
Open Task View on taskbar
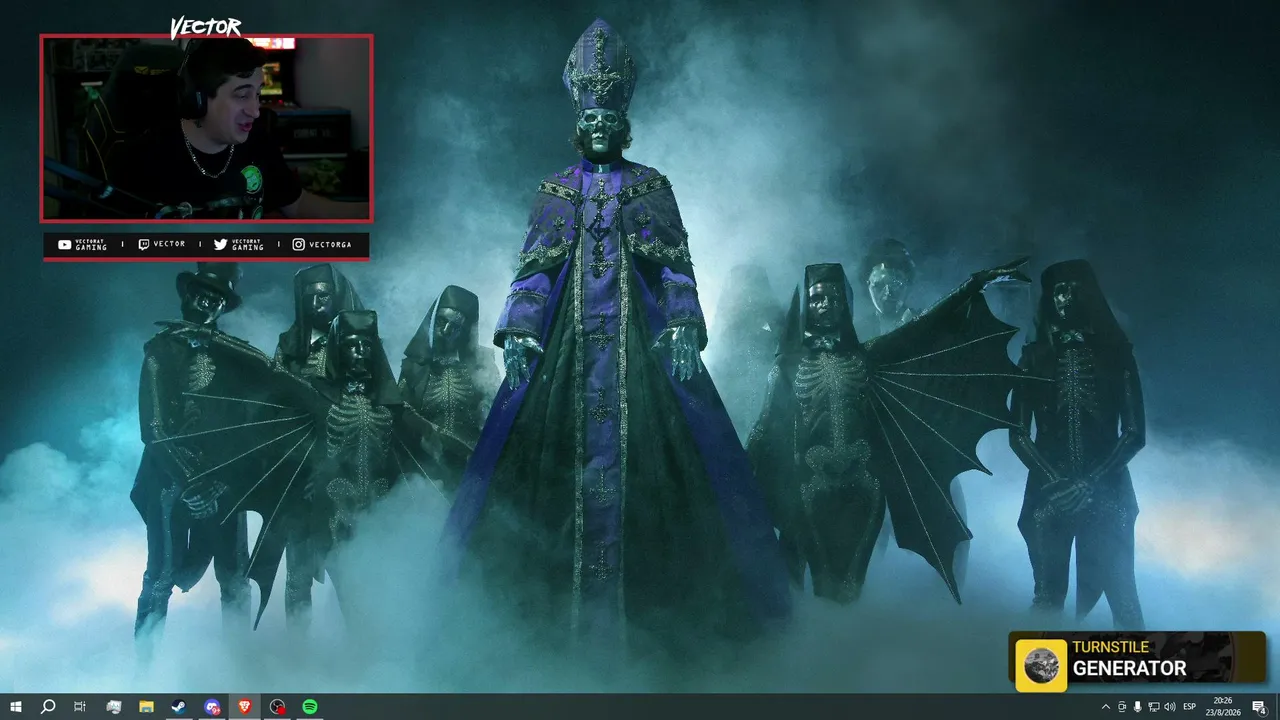tap(80, 707)
